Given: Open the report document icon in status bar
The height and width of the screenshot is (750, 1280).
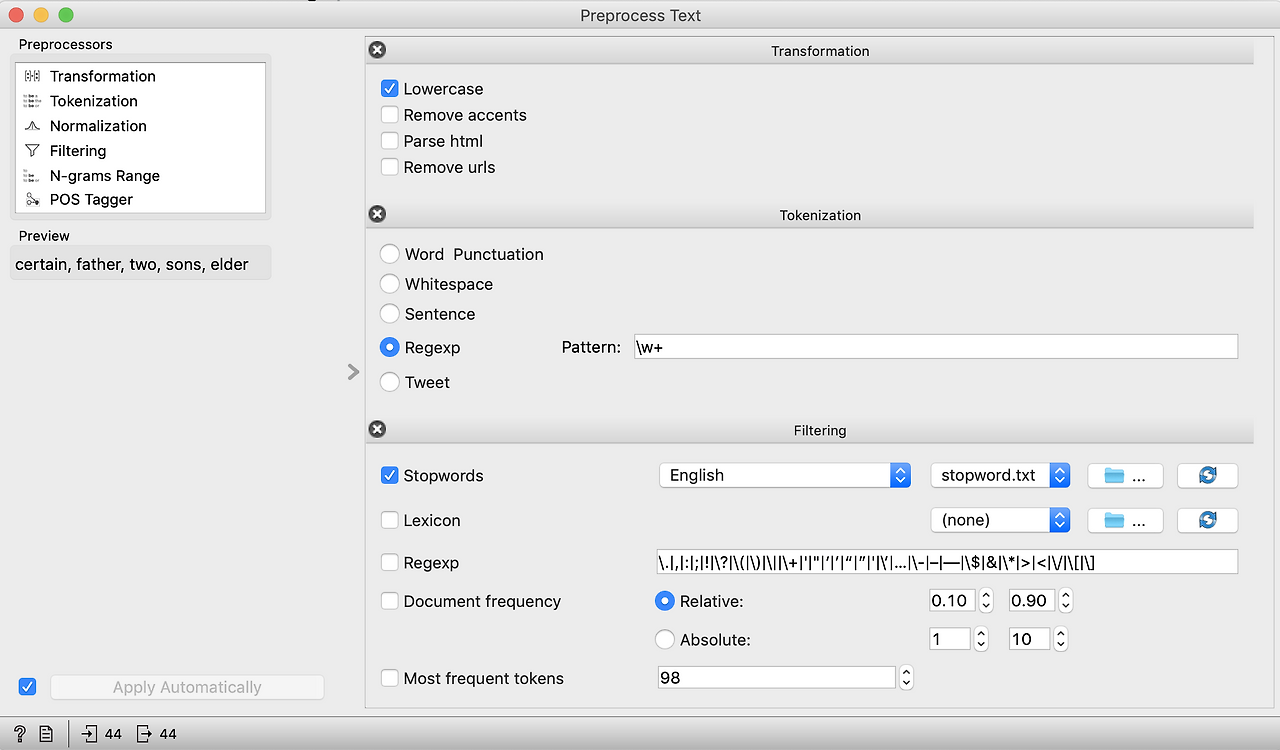Looking at the screenshot, I should [46, 733].
